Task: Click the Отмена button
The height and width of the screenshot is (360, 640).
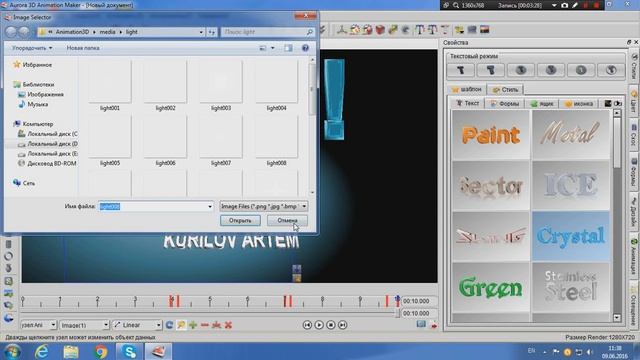Action: tap(287, 220)
